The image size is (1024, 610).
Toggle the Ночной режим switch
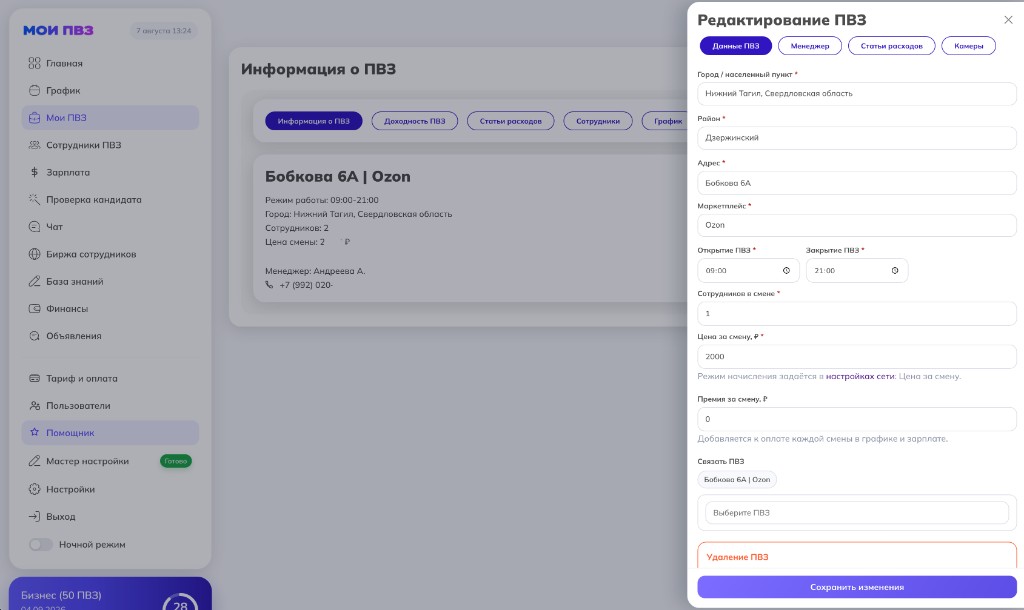[x=40, y=544]
